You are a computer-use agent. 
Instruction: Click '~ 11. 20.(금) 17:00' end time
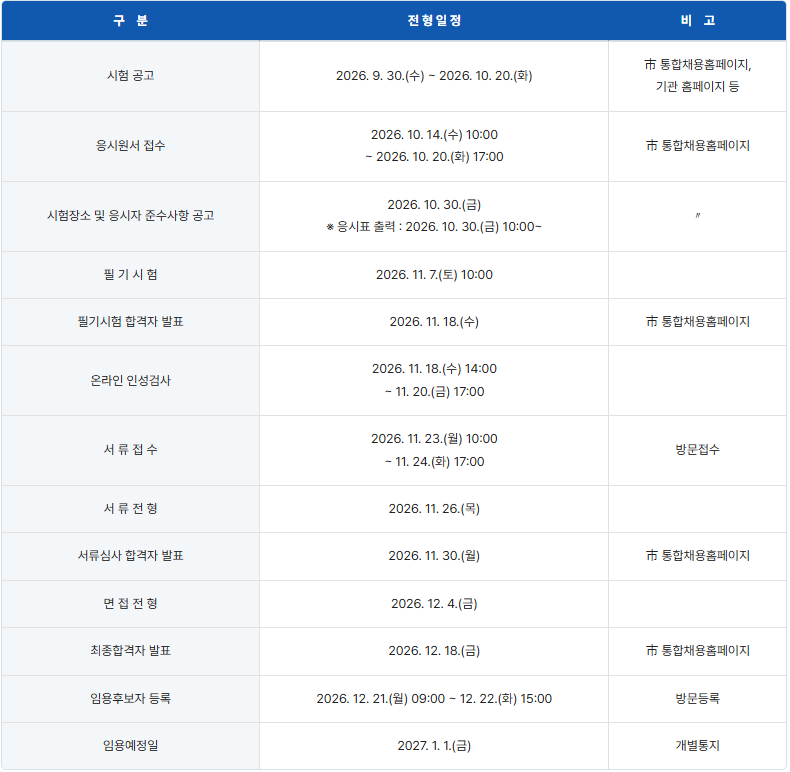[434, 392]
